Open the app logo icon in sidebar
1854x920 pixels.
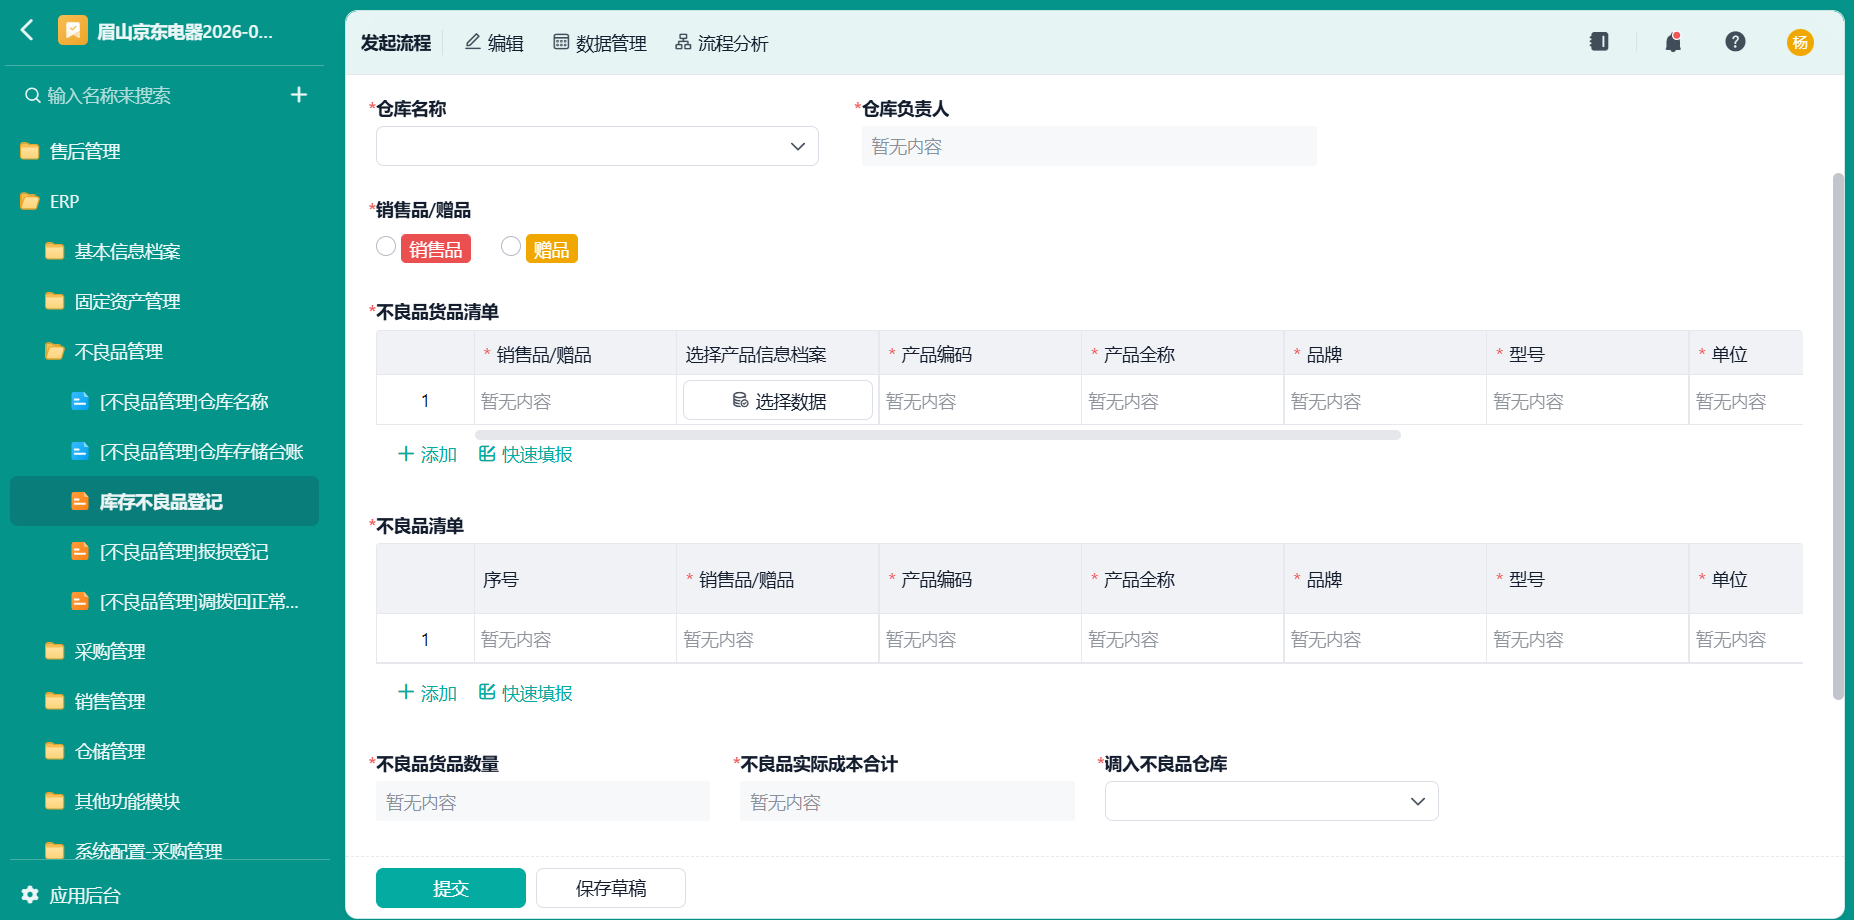[72, 31]
